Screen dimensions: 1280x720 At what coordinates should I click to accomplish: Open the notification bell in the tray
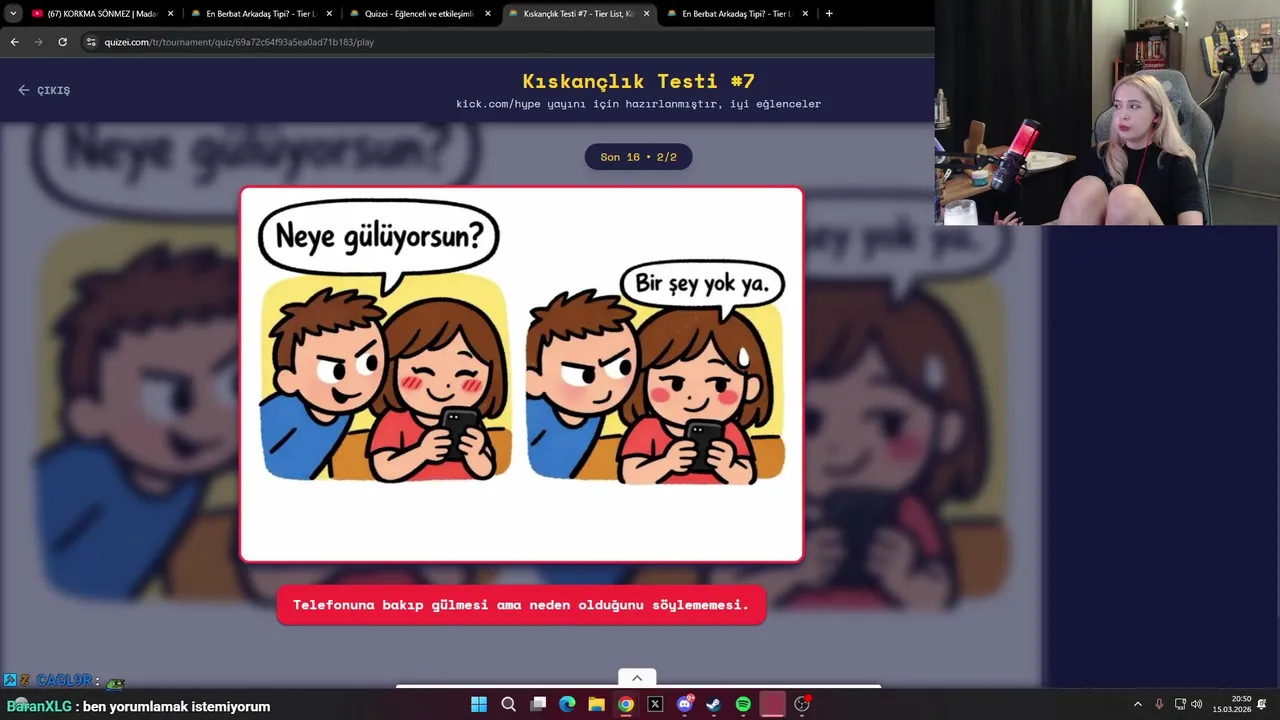coord(1263,704)
